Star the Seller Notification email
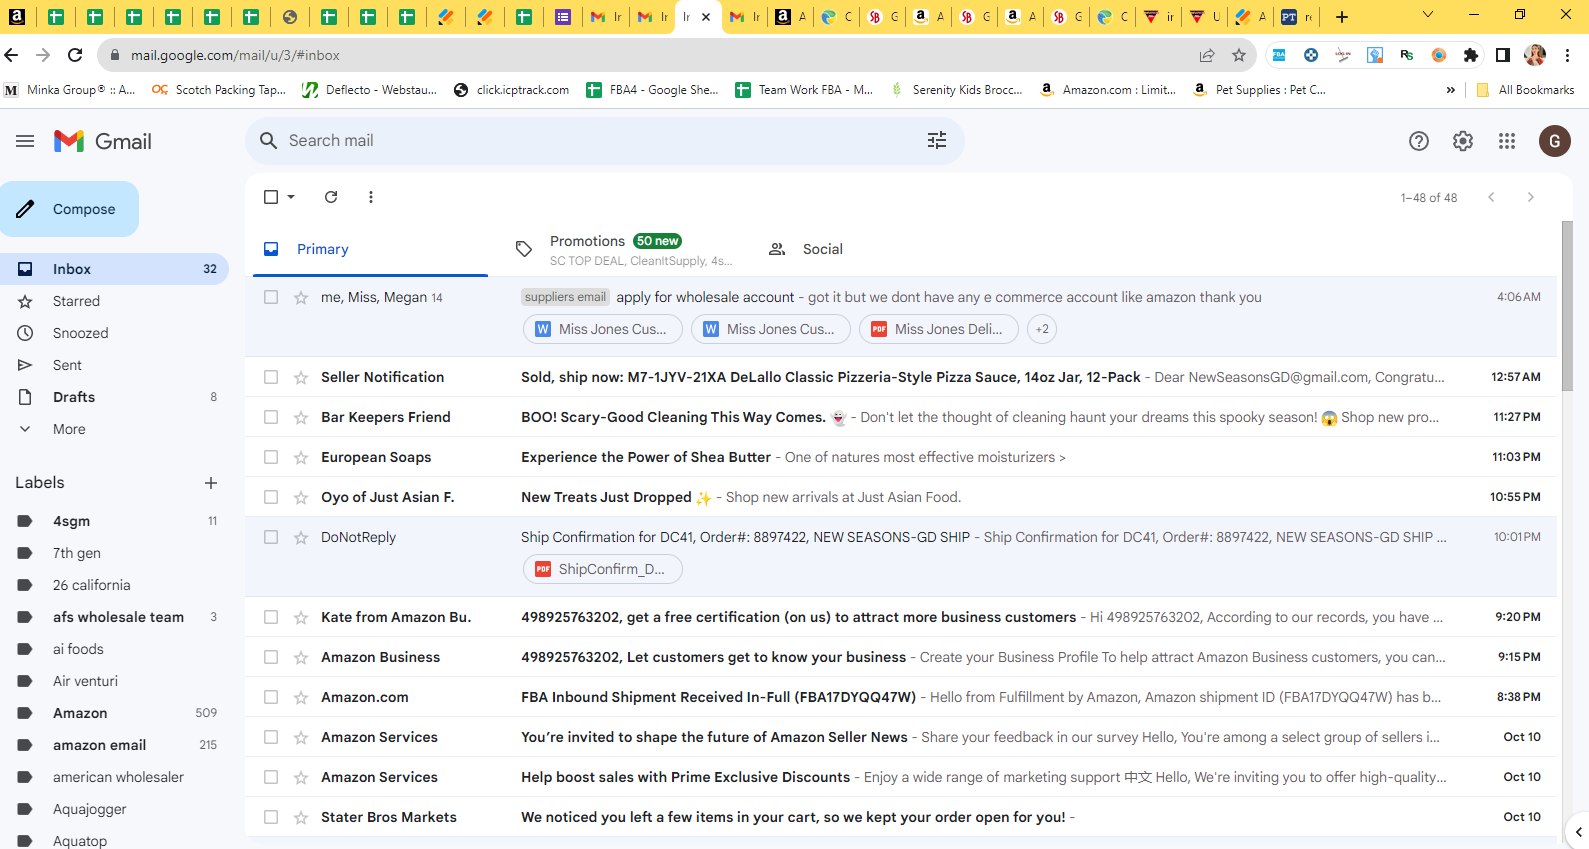1589x849 pixels. (301, 377)
